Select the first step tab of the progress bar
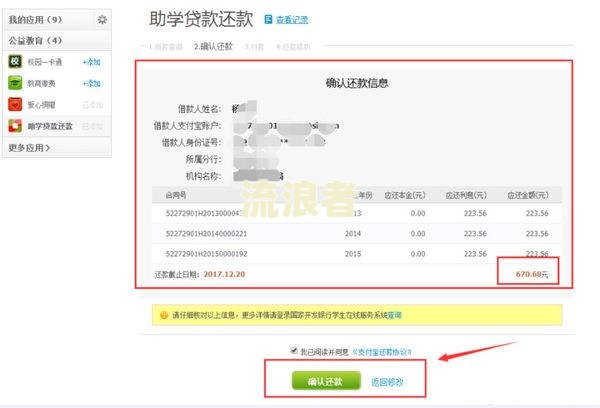This screenshot has height=408, width=600. [x=165, y=47]
